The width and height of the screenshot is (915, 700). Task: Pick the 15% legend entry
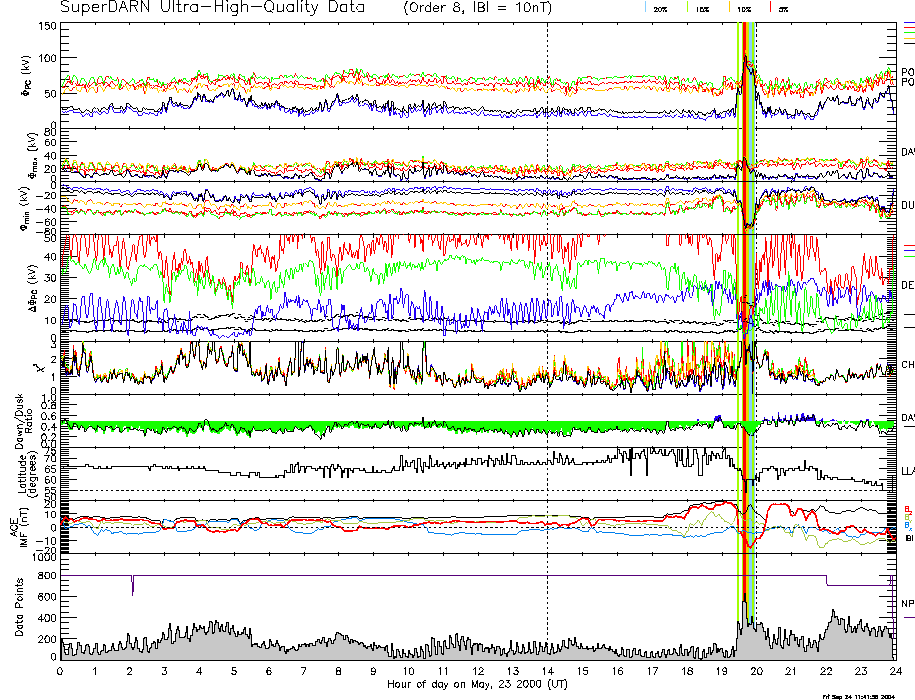click(702, 8)
